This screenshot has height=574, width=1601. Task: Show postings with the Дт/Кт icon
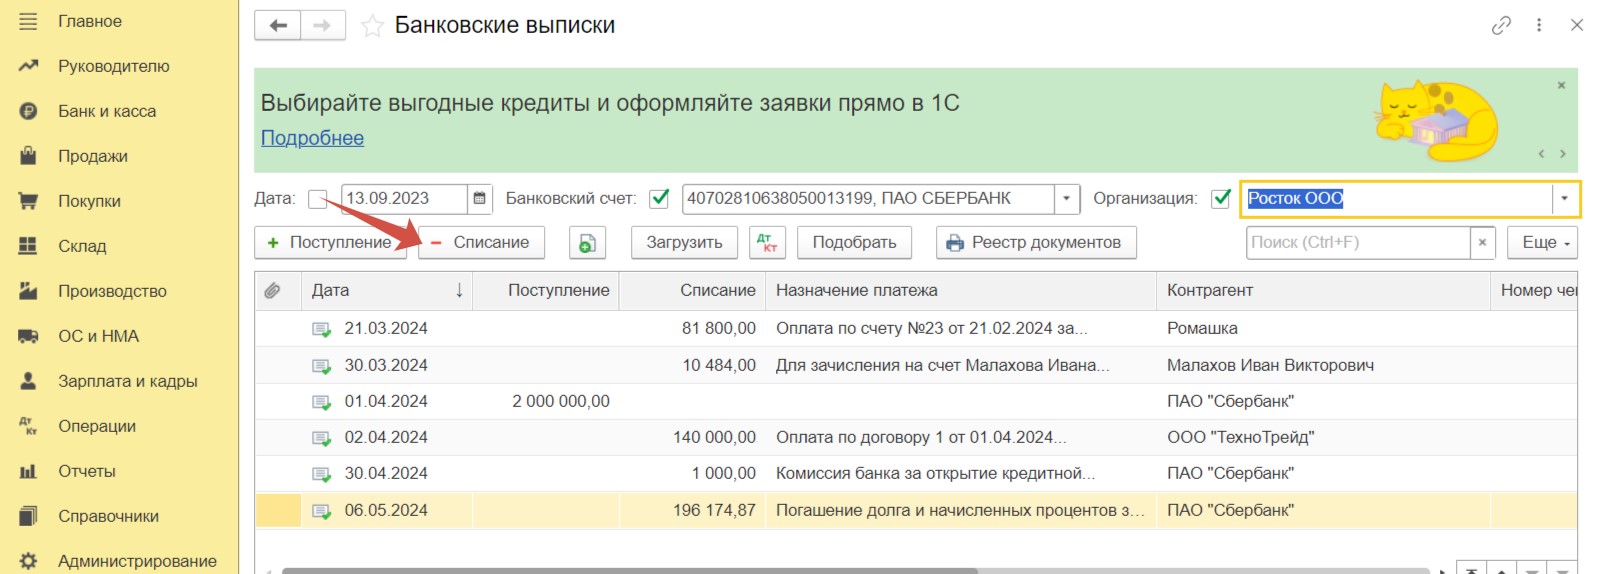coord(767,243)
